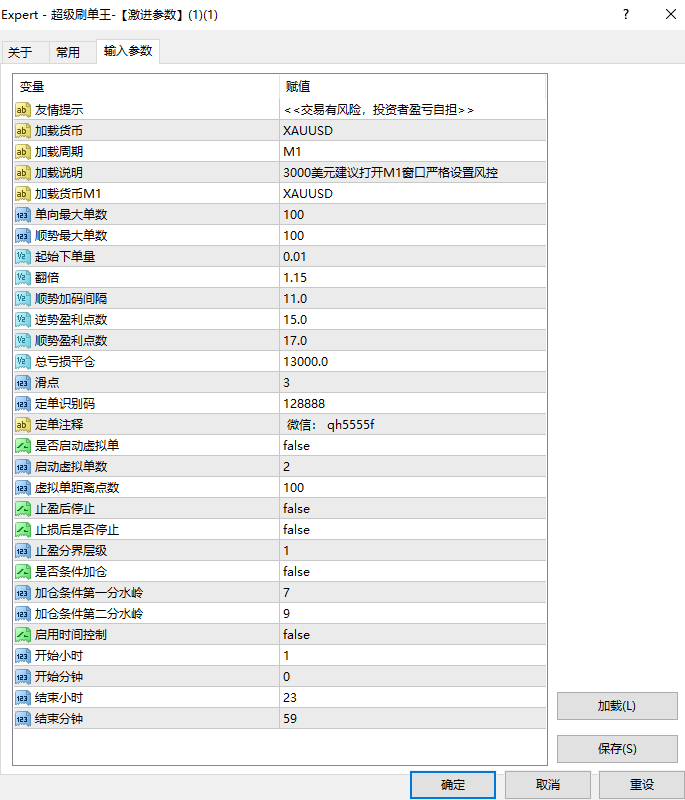The image size is (685, 800).
Task: Click the boolean icon beside 止损后是否停止
Action: click(x=22, y=530)
